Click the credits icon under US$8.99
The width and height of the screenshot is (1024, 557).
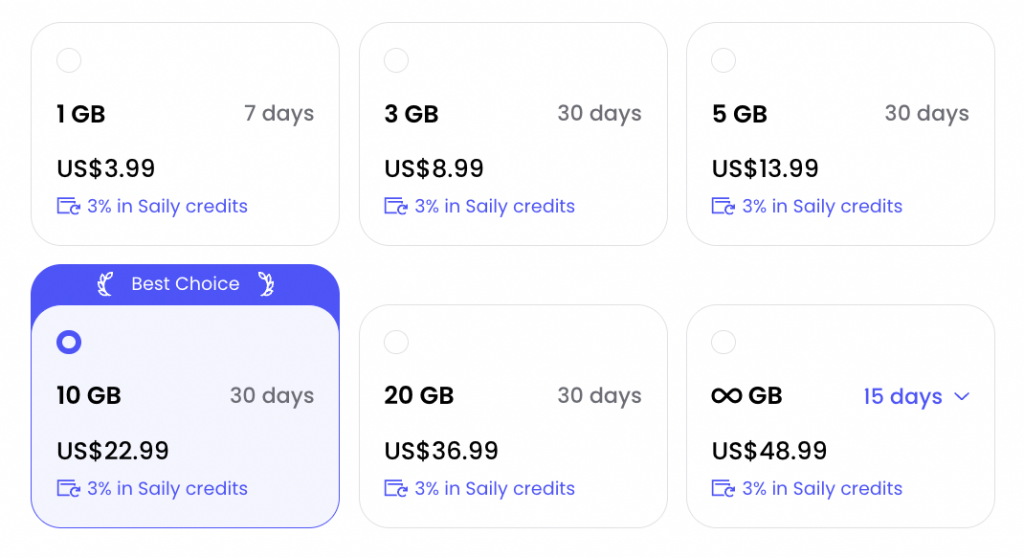[396, 206]
